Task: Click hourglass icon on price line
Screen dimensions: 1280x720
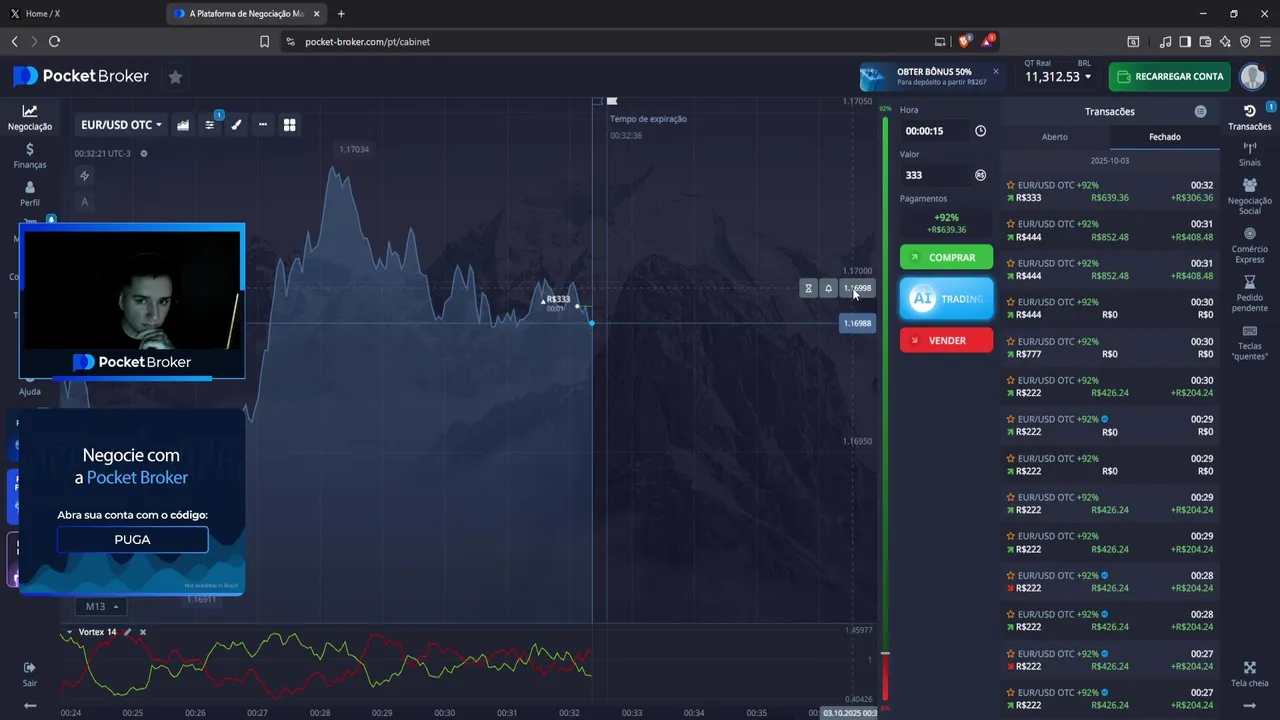Action: [809, 288]
